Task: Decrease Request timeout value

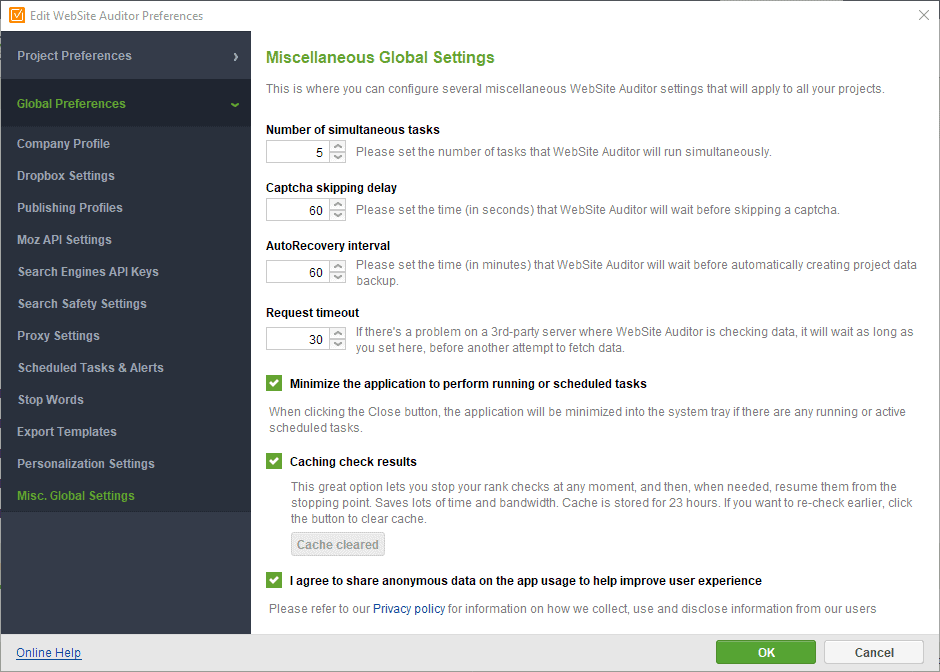Action: pyautogui.click(x=338, y=344)
